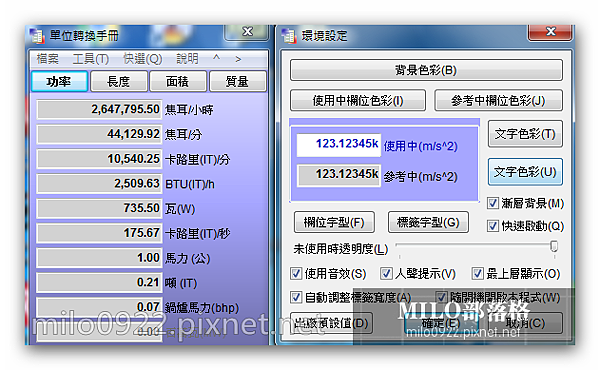Click the 背景色彩(B) button

(x=426, y=70)
